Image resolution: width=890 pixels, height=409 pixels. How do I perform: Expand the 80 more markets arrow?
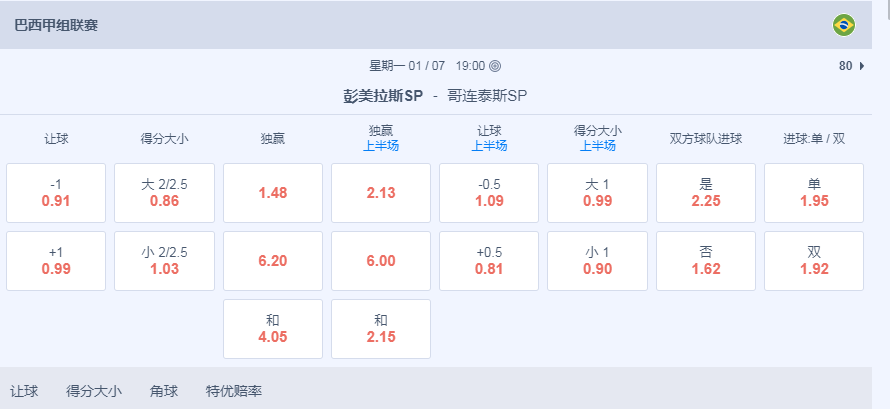pos(861,66)
